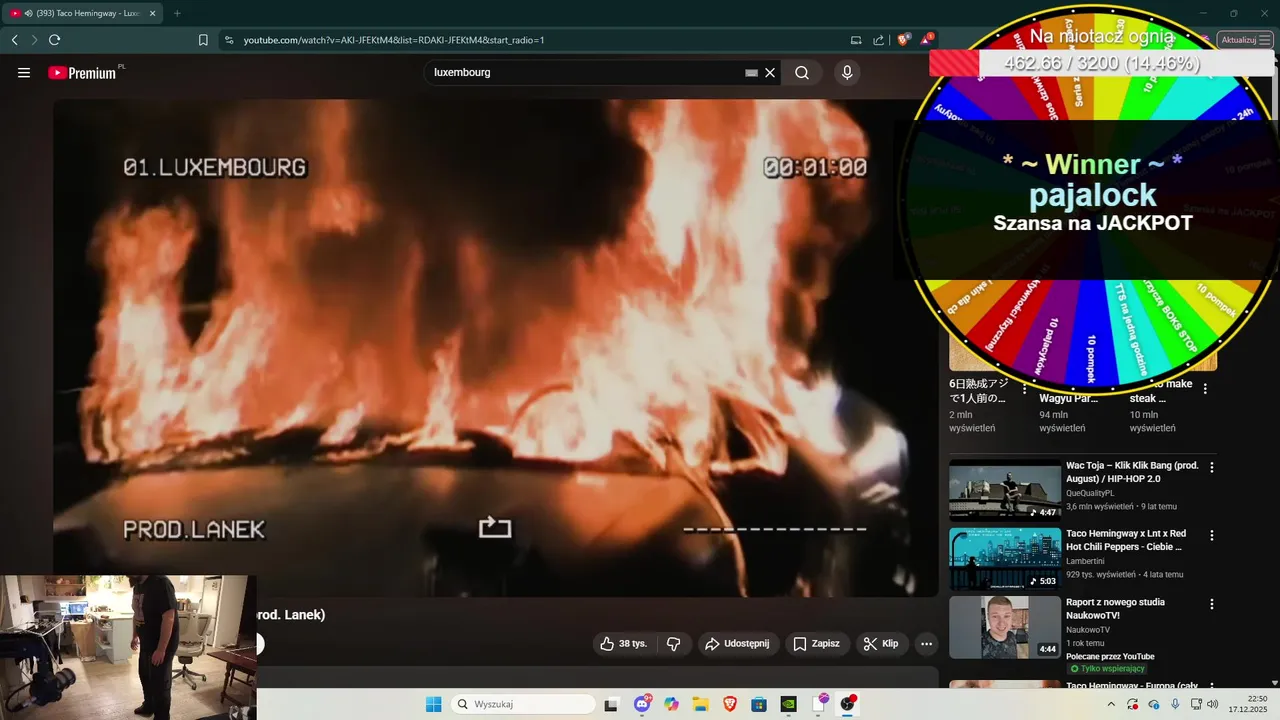This screenshot has width=1280, height=720.
Task: Open options for Ciebie video by Lambertini
Action: point(1212,536)
